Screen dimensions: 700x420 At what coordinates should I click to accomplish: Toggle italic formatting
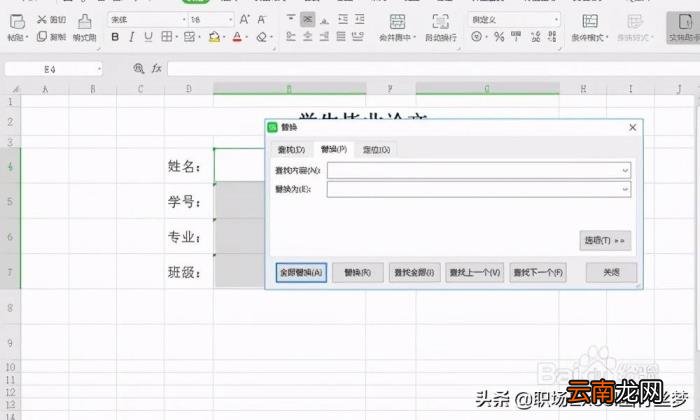(x=132, y=37)
